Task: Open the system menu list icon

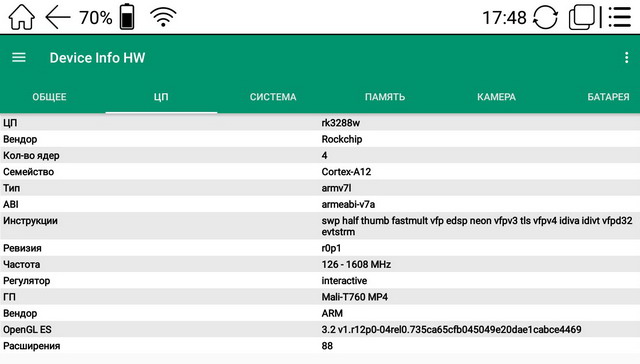Action: [620, 17]
